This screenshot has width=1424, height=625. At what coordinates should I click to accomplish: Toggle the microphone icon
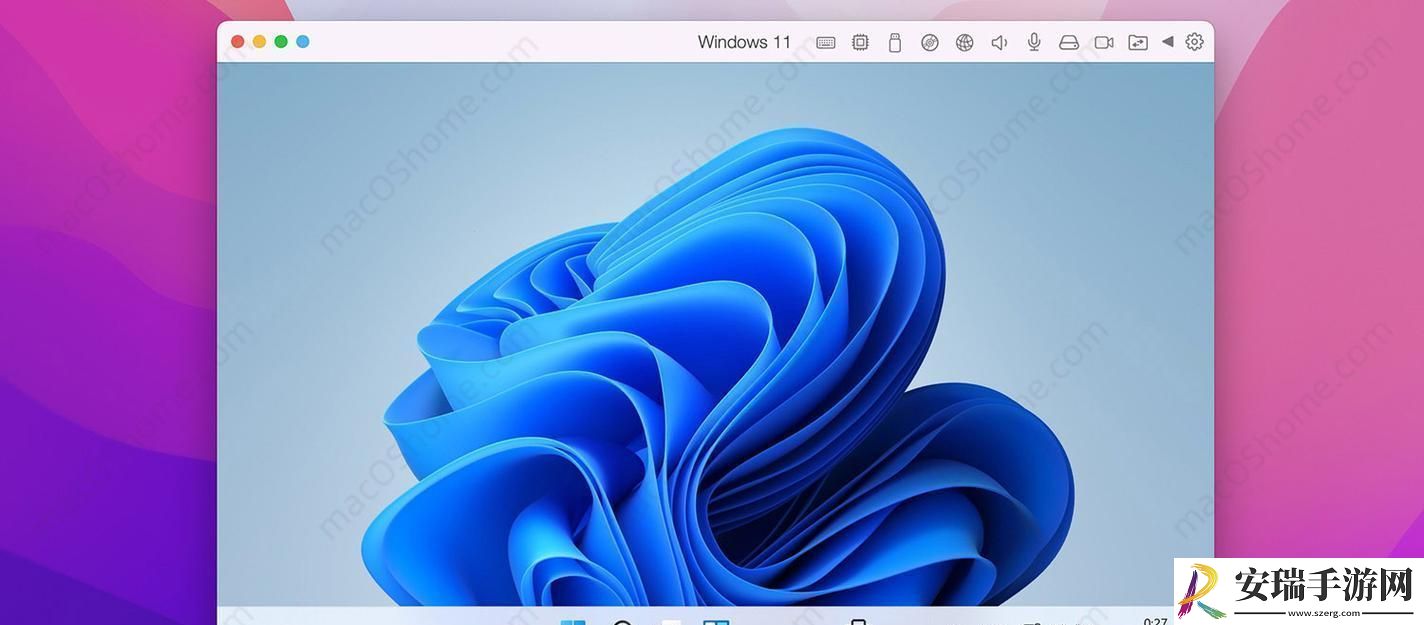tap(1034, 42)
